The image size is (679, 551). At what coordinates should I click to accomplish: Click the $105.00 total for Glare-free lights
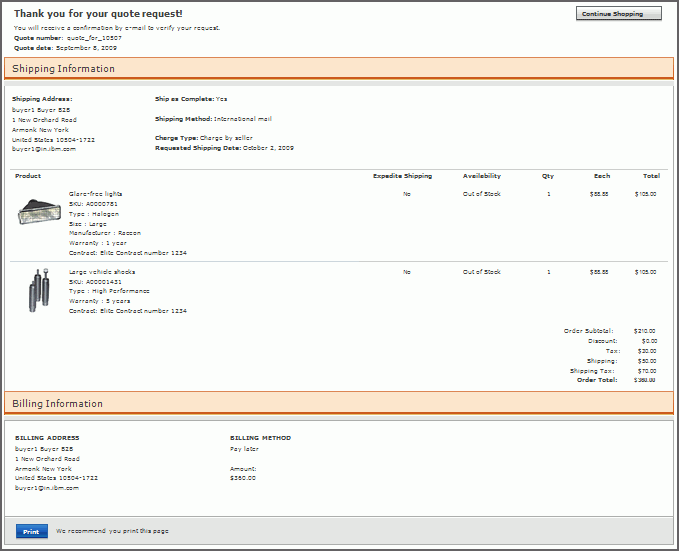tap(645, 194)
